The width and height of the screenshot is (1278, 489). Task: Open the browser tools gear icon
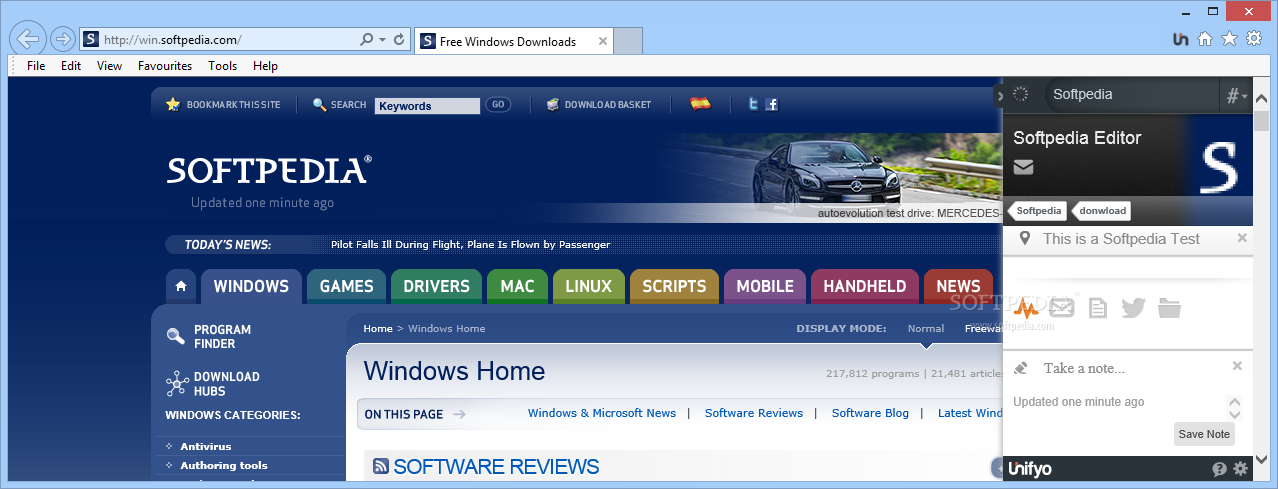[1254, 39]
